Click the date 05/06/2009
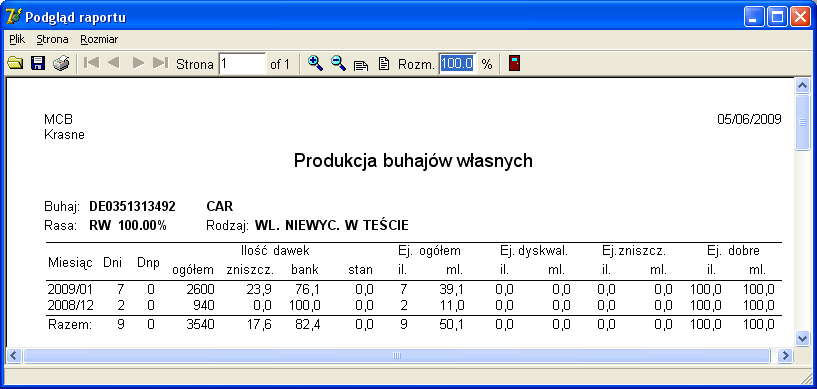817x389 pixels. pyautogui.click(x=749, y=120)
